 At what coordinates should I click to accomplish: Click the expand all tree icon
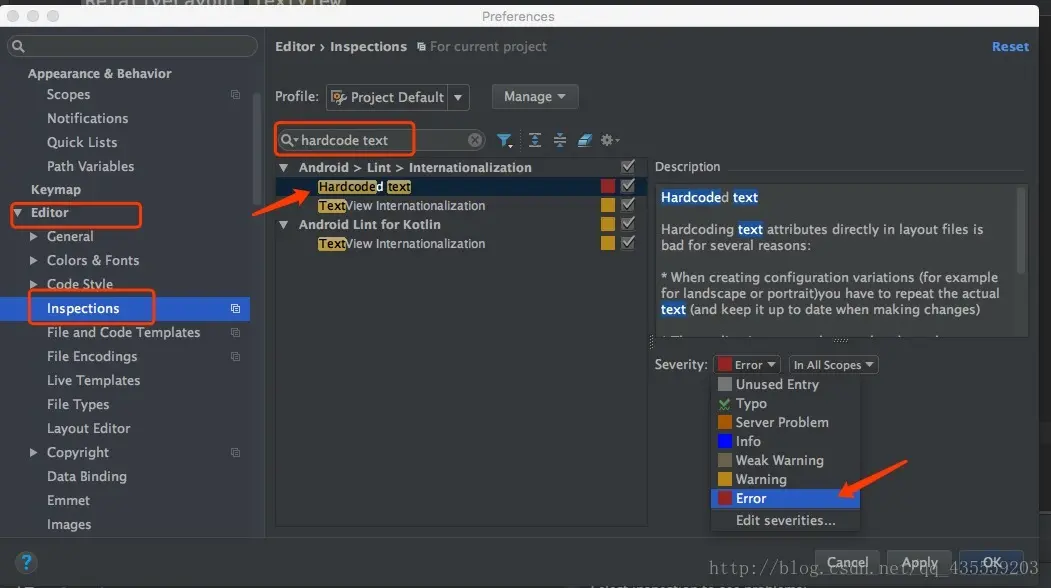[534, 140]
